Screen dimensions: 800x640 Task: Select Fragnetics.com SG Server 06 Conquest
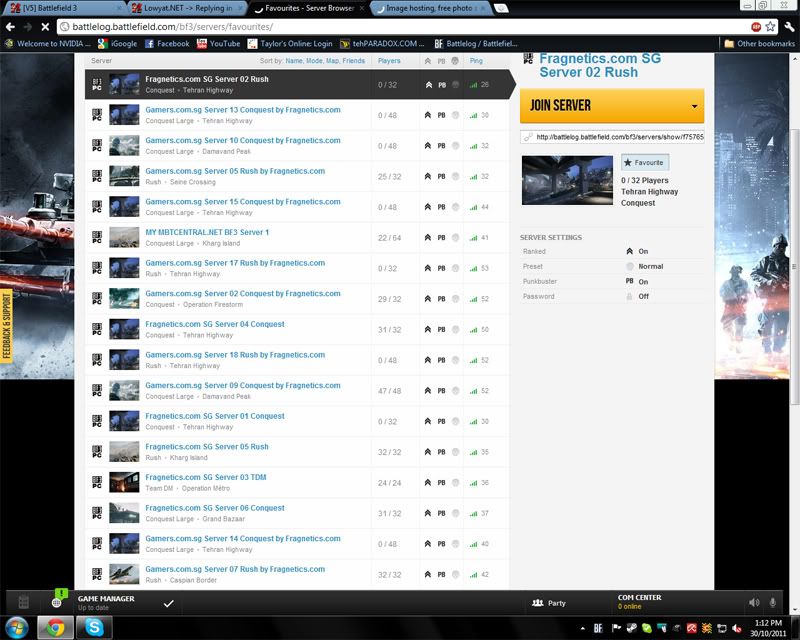[297, 513]
